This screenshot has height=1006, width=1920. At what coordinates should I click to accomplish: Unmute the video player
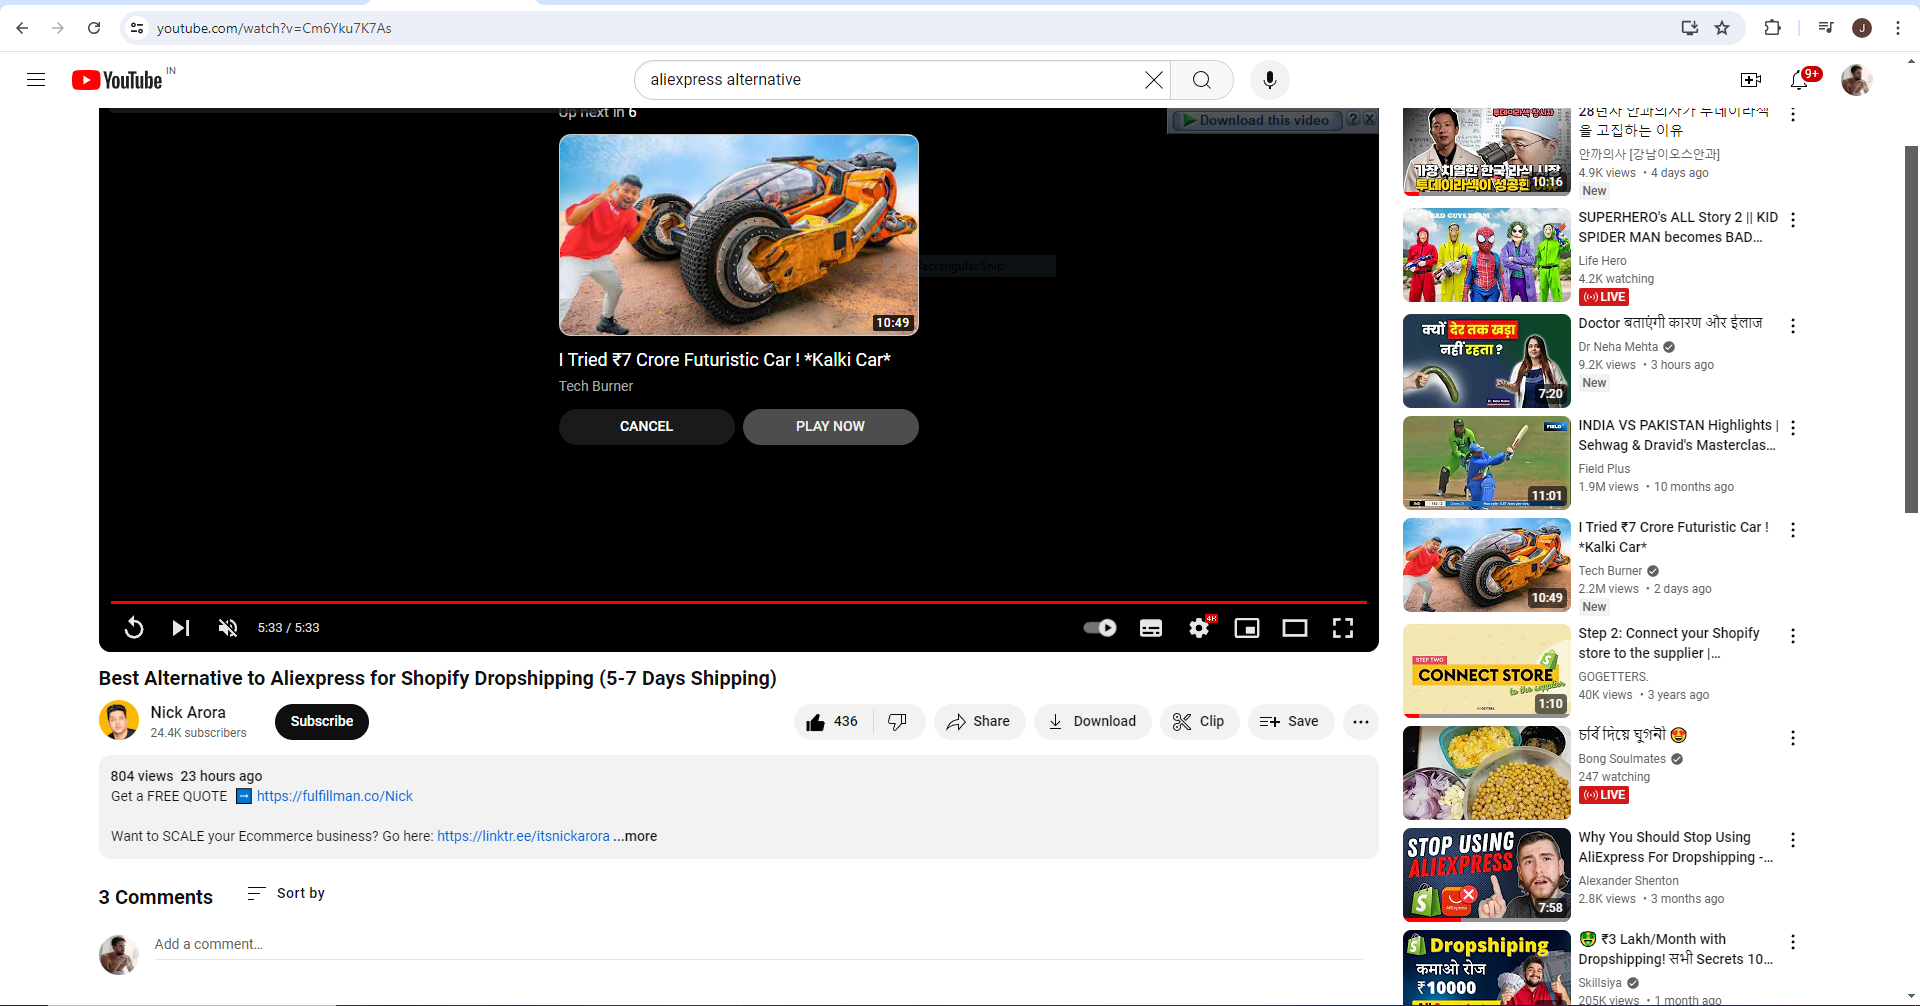(228, 628)
